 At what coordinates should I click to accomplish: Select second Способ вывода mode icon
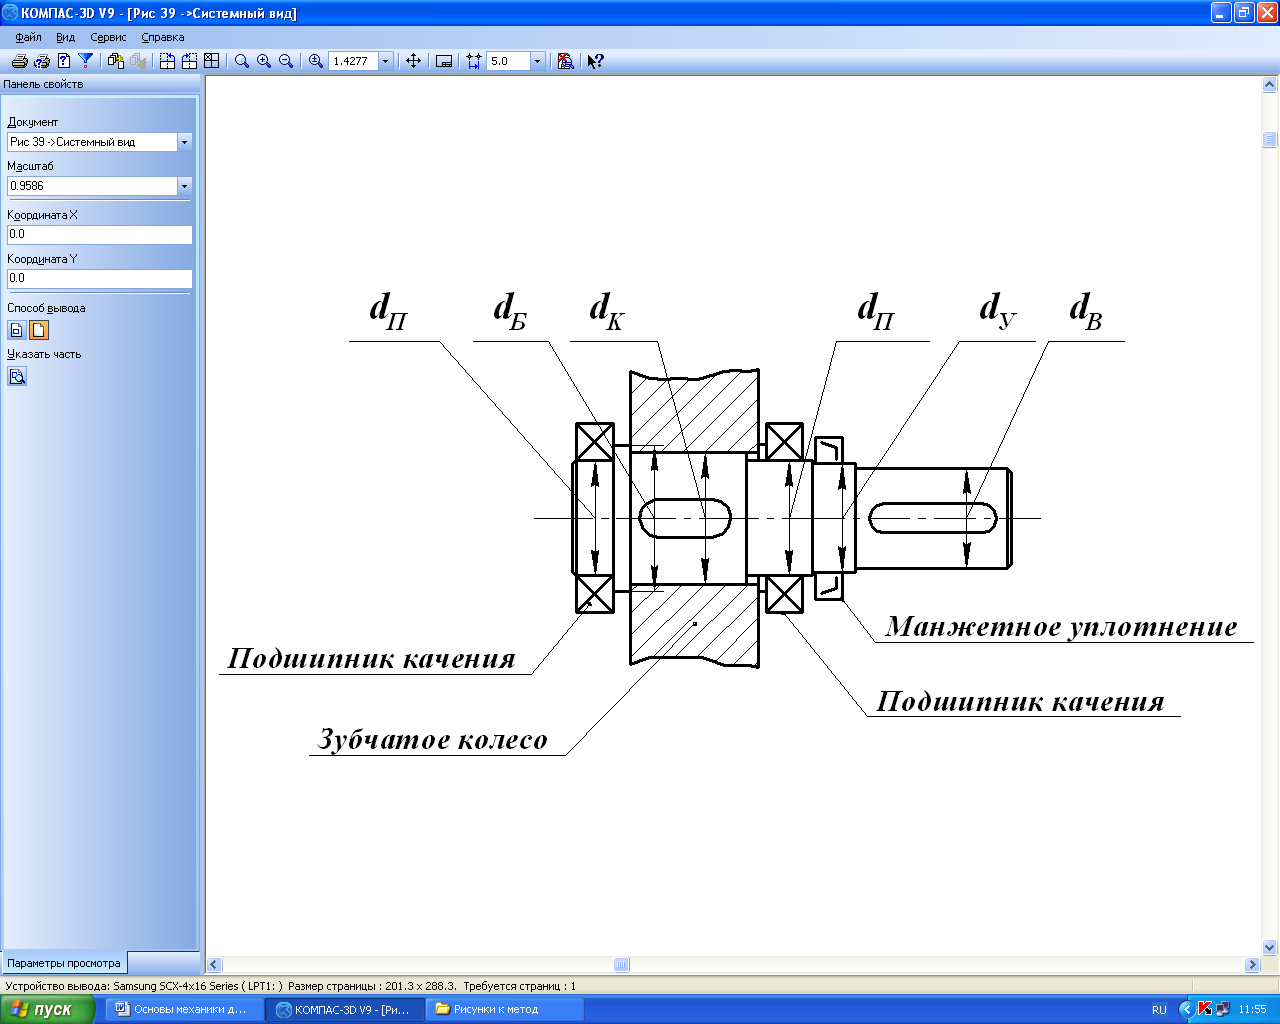(x=39, y=330)
